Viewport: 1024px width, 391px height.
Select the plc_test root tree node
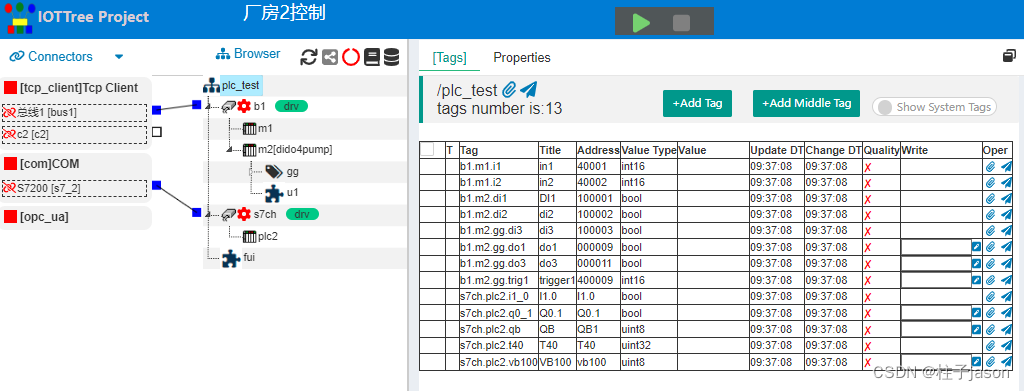pyautogui.click(x=240, y=85)
